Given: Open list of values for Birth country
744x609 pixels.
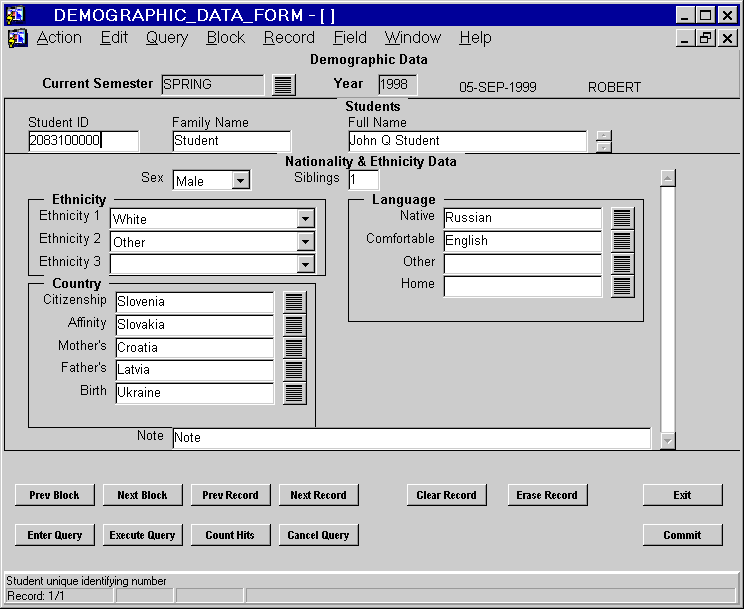Looking at the screenshot, I should [x=294, y=393].
